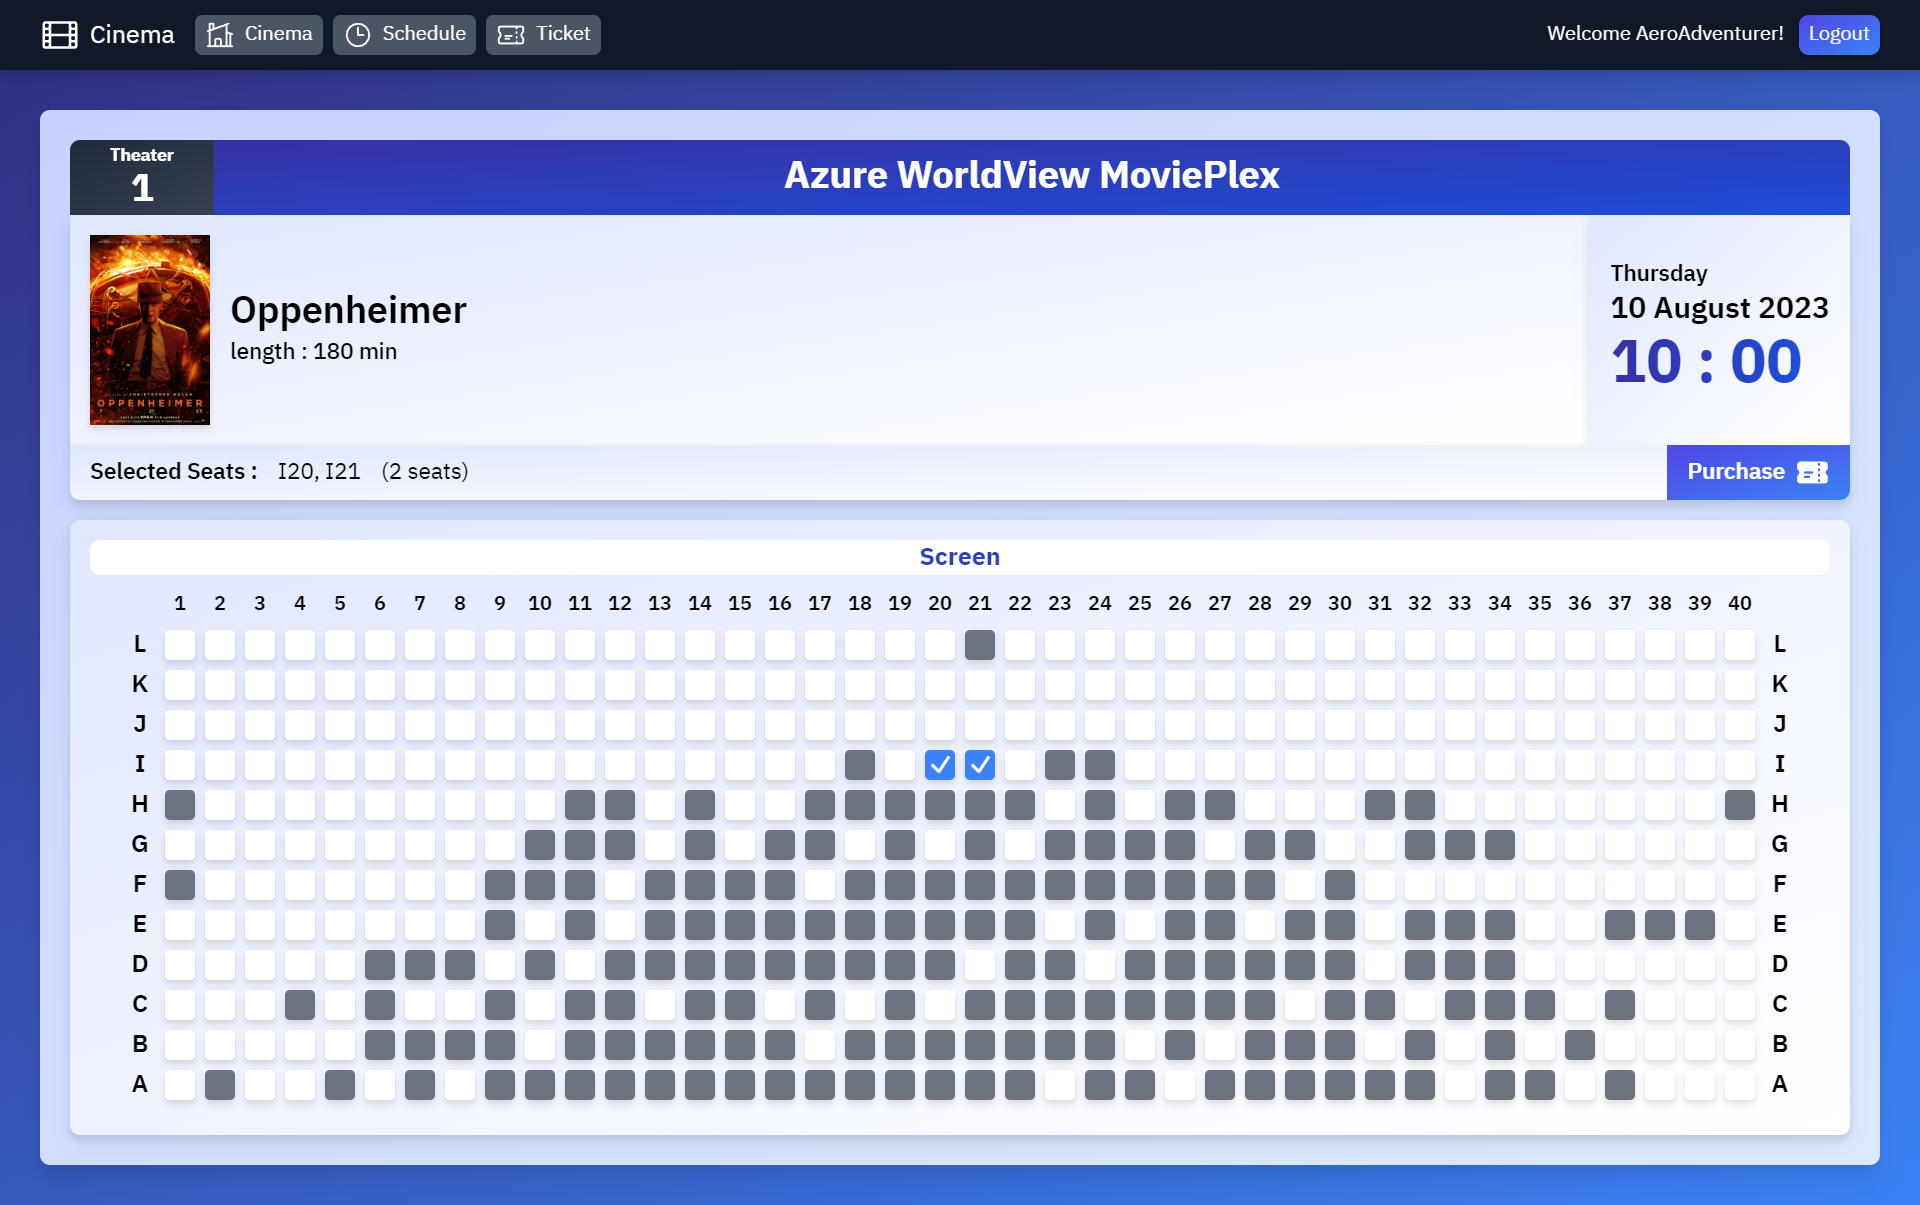Click the Oppenheimer movie poster

point(150,330)
